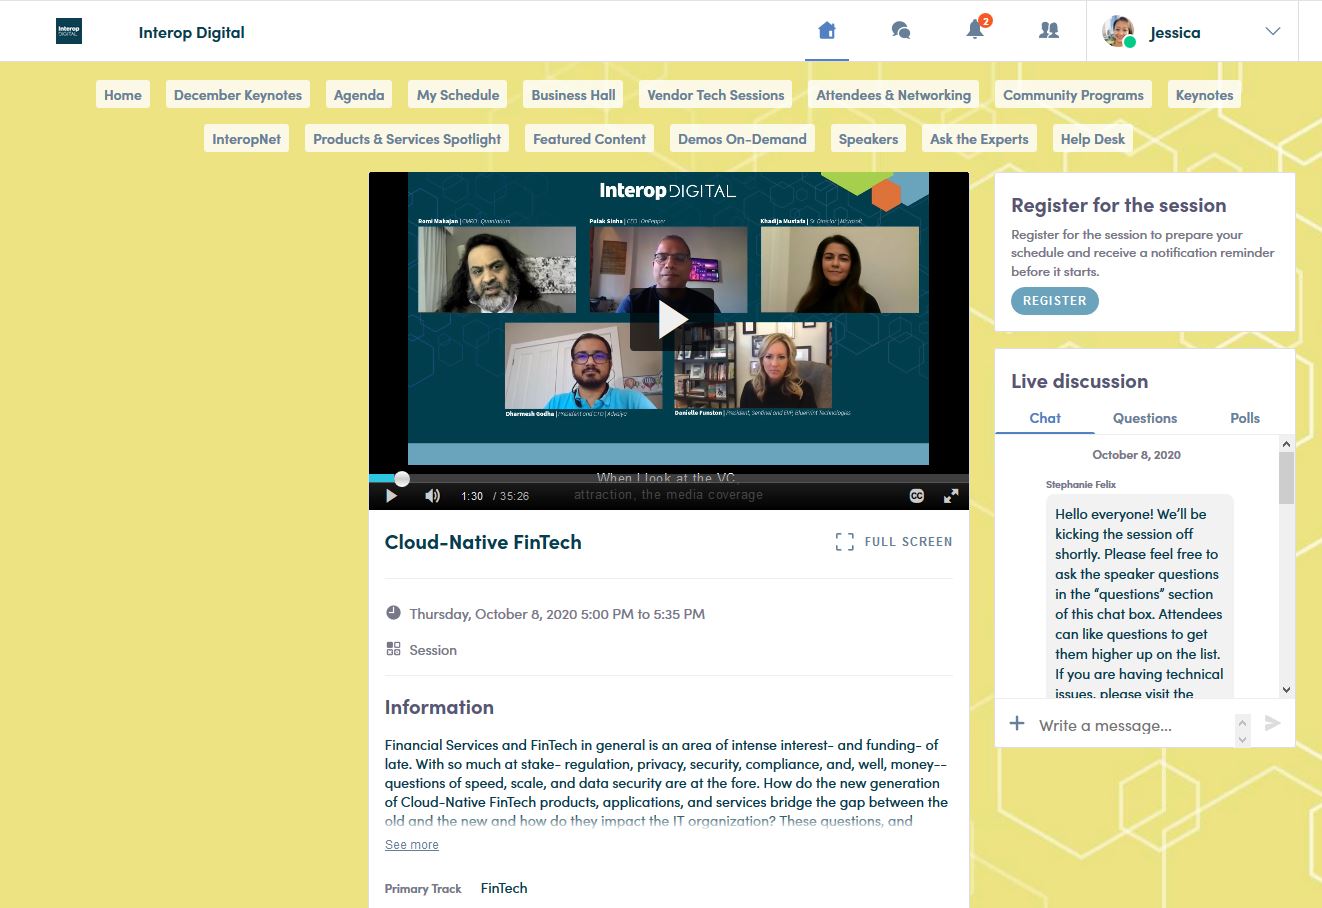
Task: Click the small play icon in video controls
Action: (391, 496)
